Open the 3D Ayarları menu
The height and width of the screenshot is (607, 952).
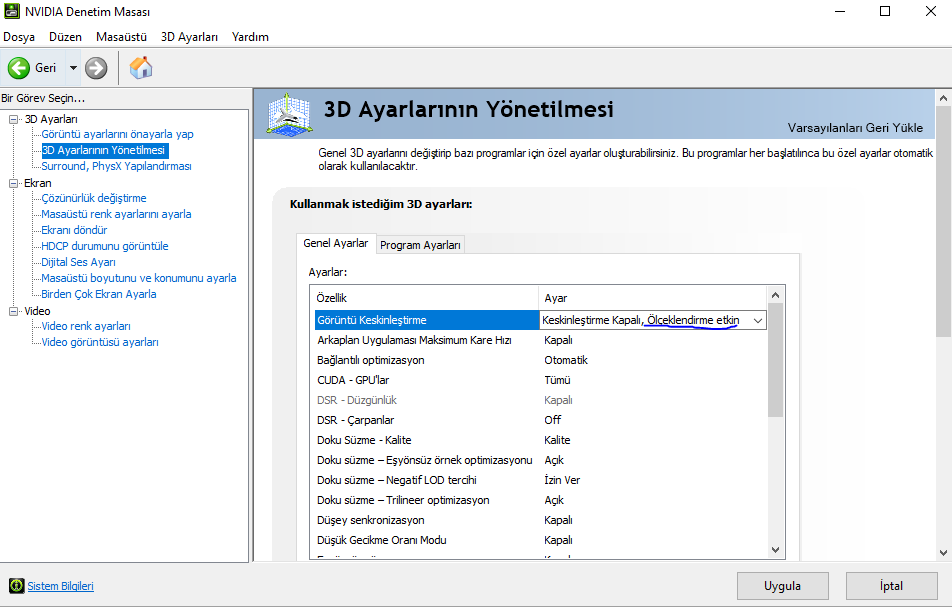click(189, 37)
